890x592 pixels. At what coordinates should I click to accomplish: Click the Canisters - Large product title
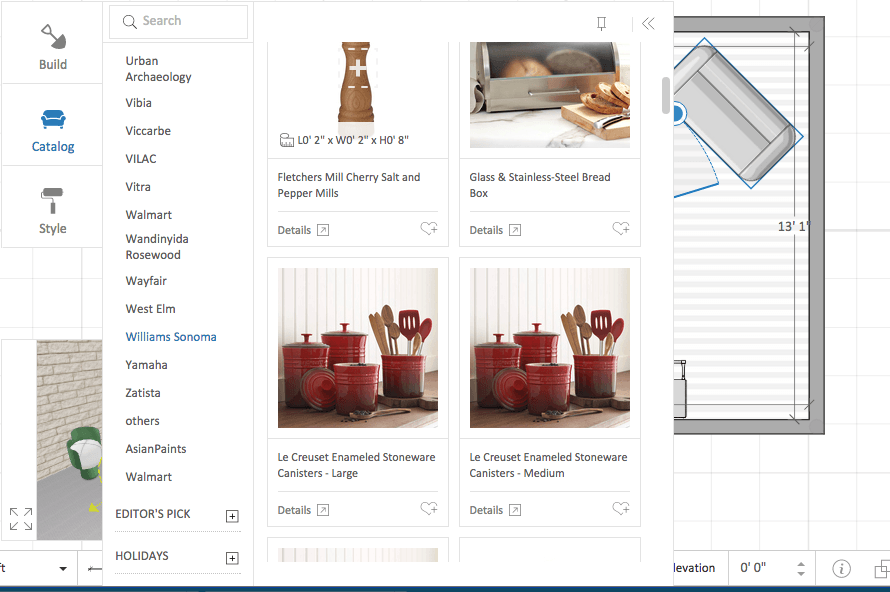[x=356, y=465]
